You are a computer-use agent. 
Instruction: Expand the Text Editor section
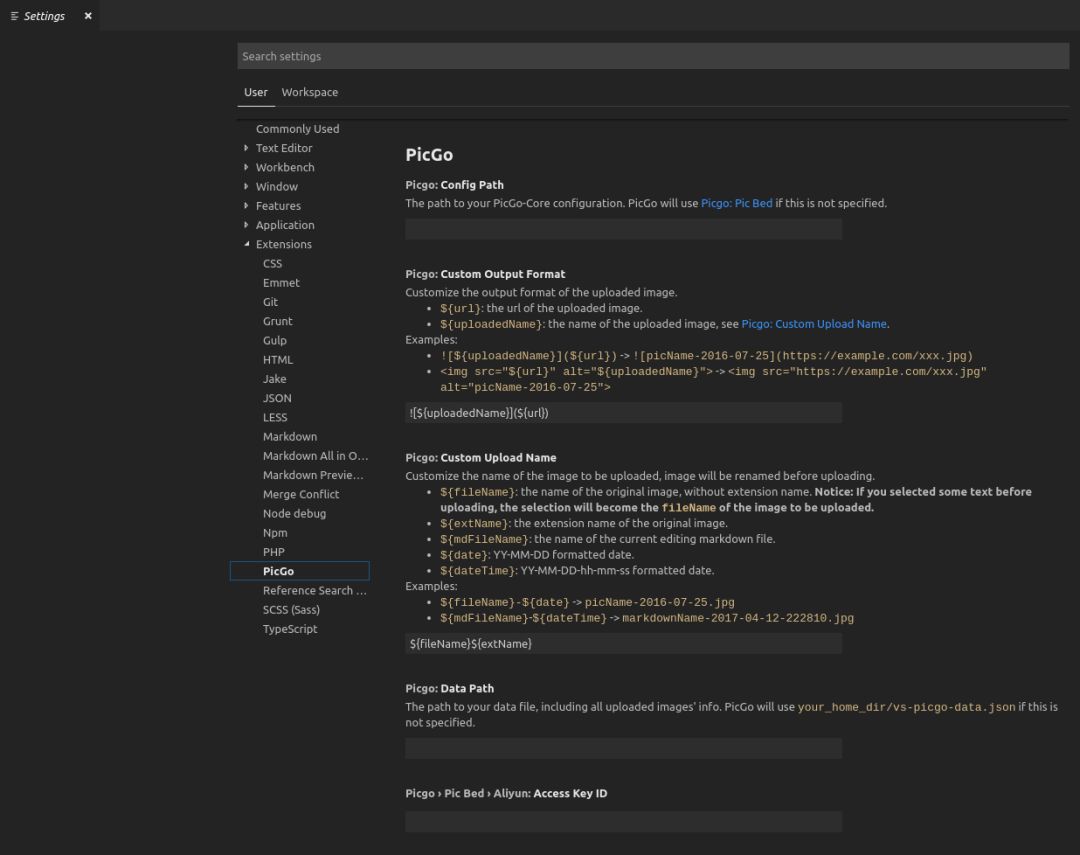[247, 148]
